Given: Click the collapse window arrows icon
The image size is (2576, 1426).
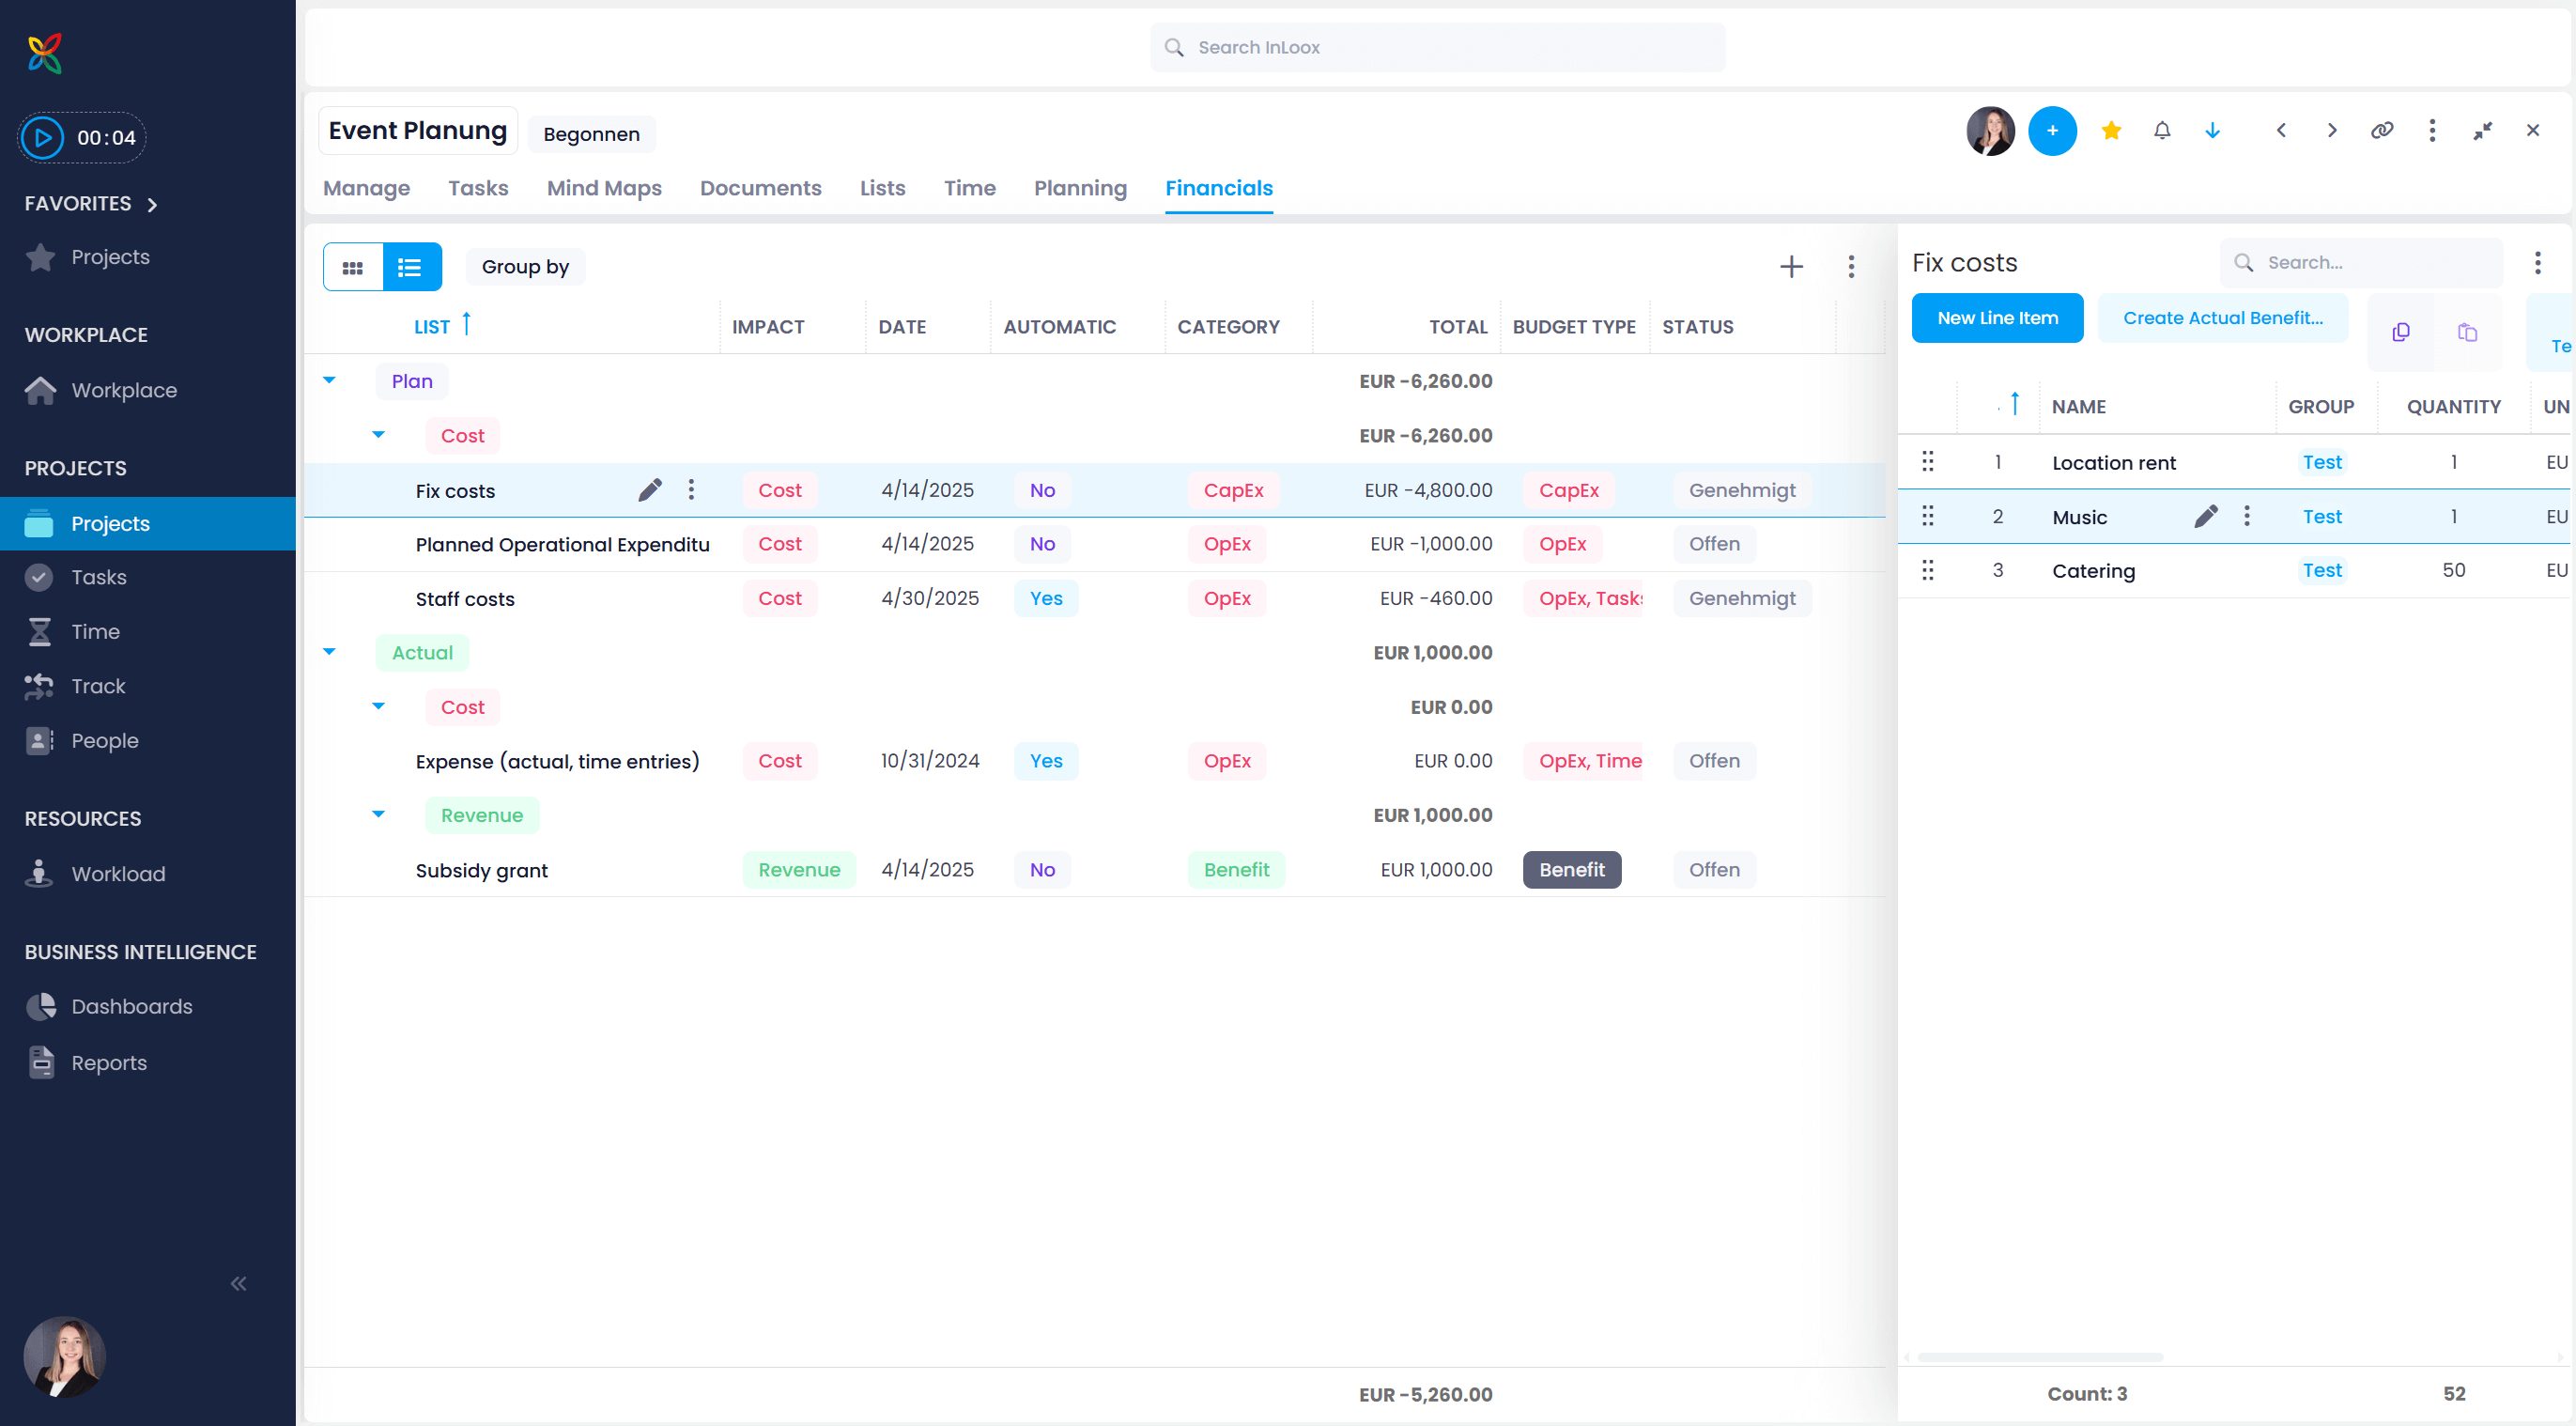Looking at the screenshot, I should (x=2483, y=131).
